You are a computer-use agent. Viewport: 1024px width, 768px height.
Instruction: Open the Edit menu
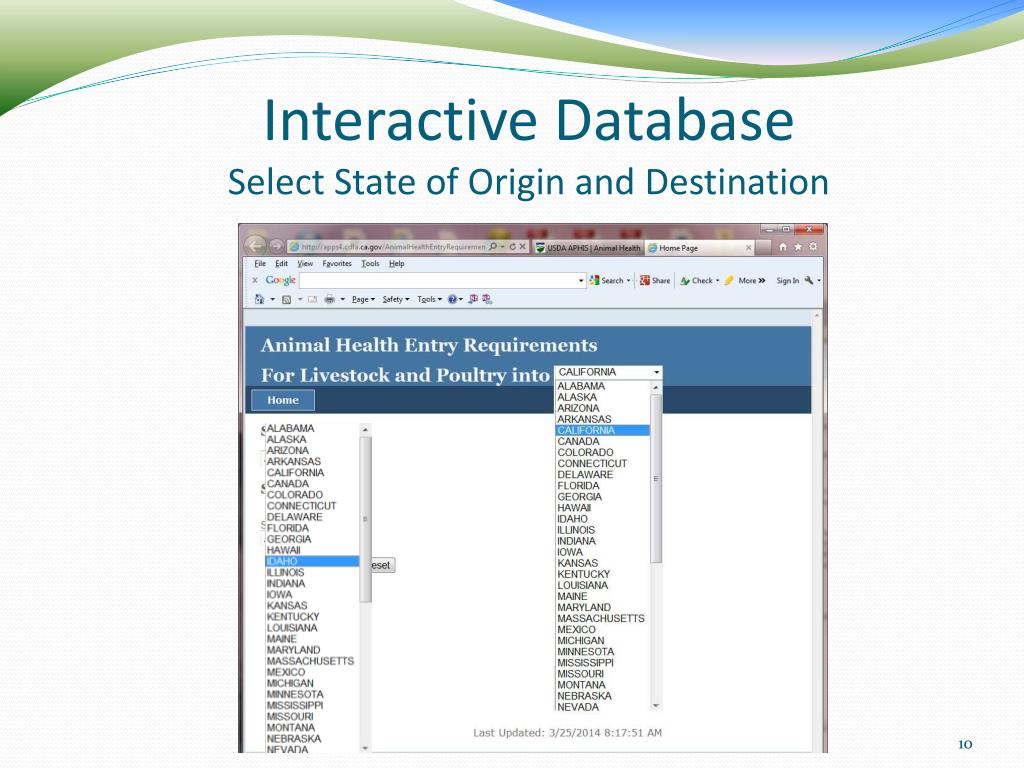(281, 264)
